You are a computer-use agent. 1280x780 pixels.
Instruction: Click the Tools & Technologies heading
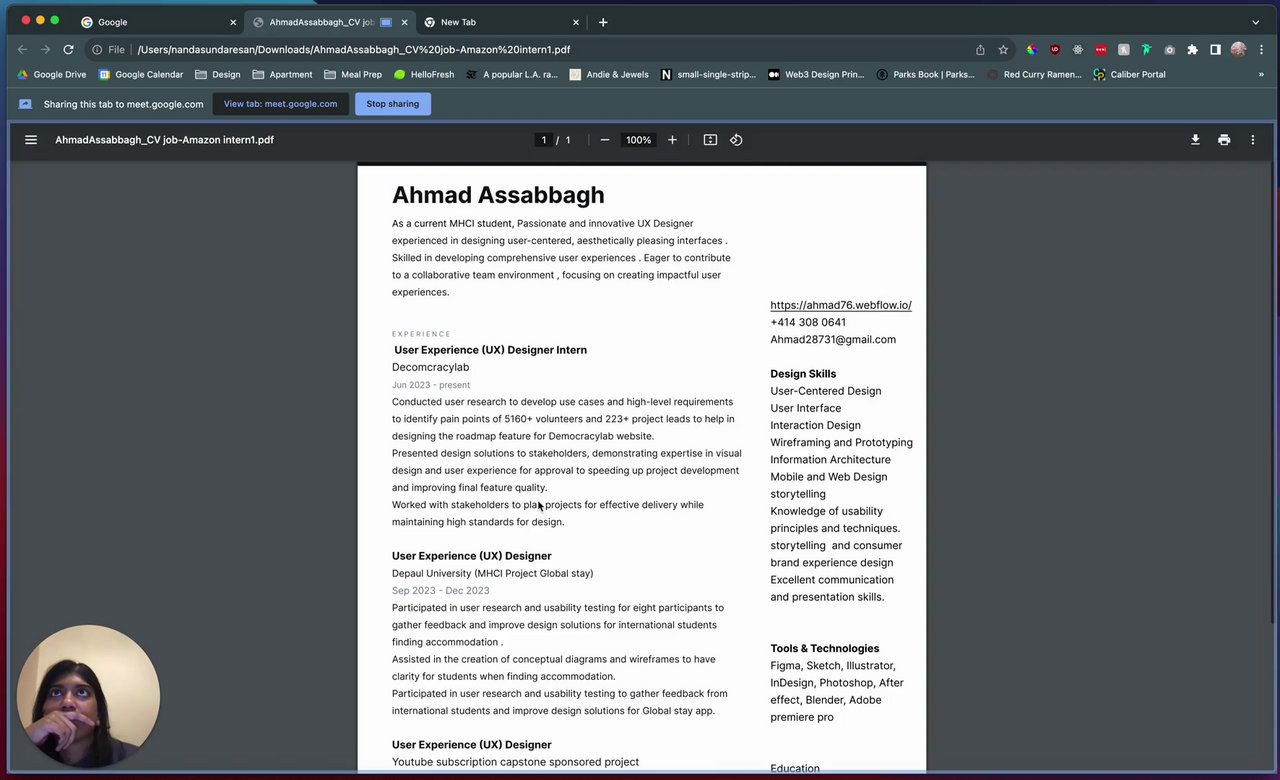825,648
